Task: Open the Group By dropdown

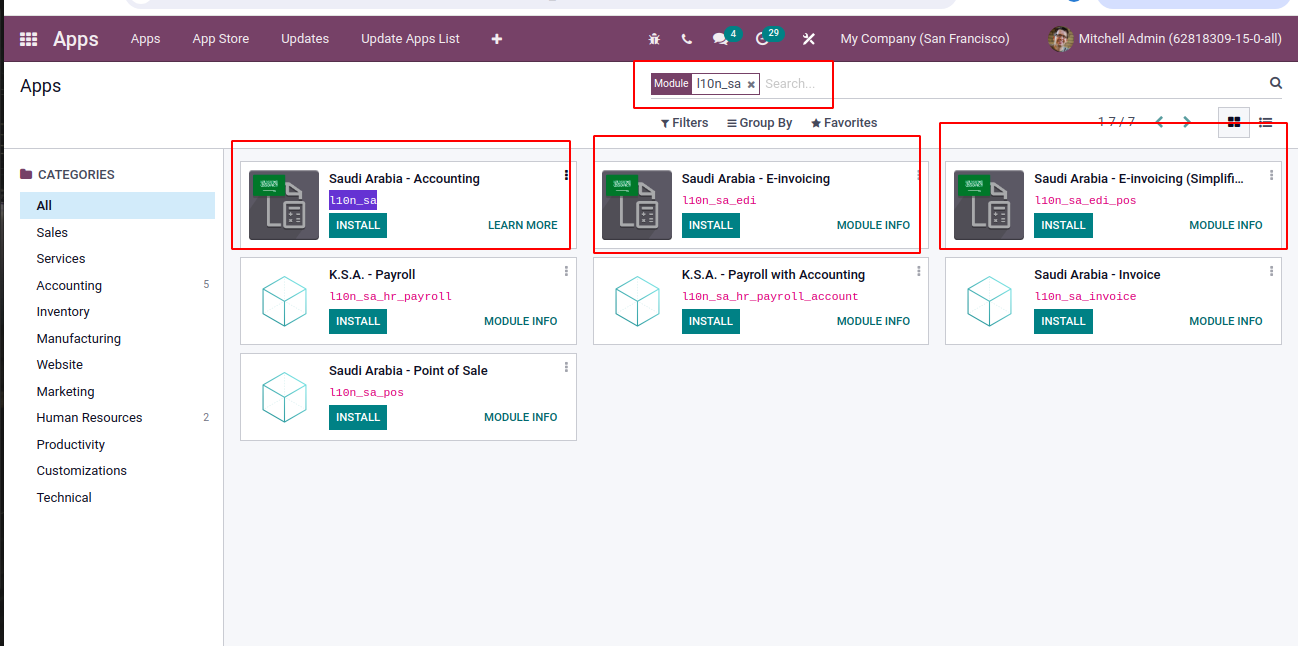Action: 759,123
